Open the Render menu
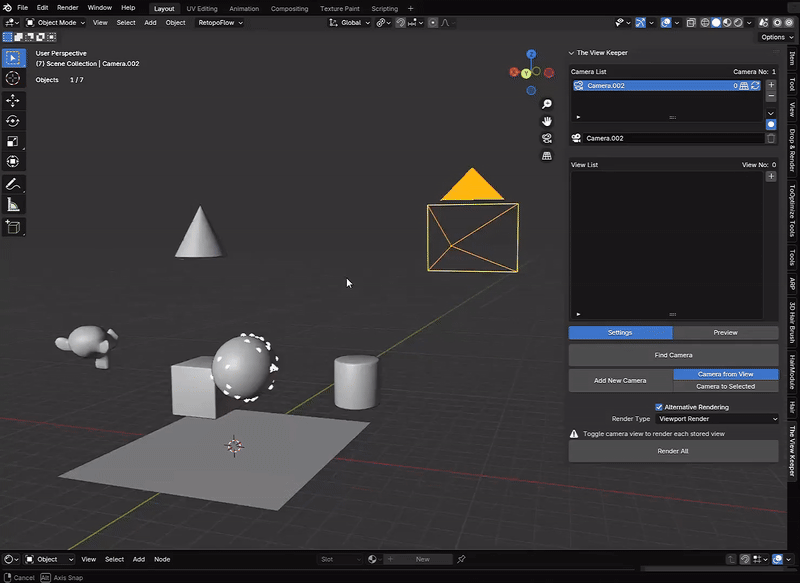This screenshot has width=800, height=583. 67,8
